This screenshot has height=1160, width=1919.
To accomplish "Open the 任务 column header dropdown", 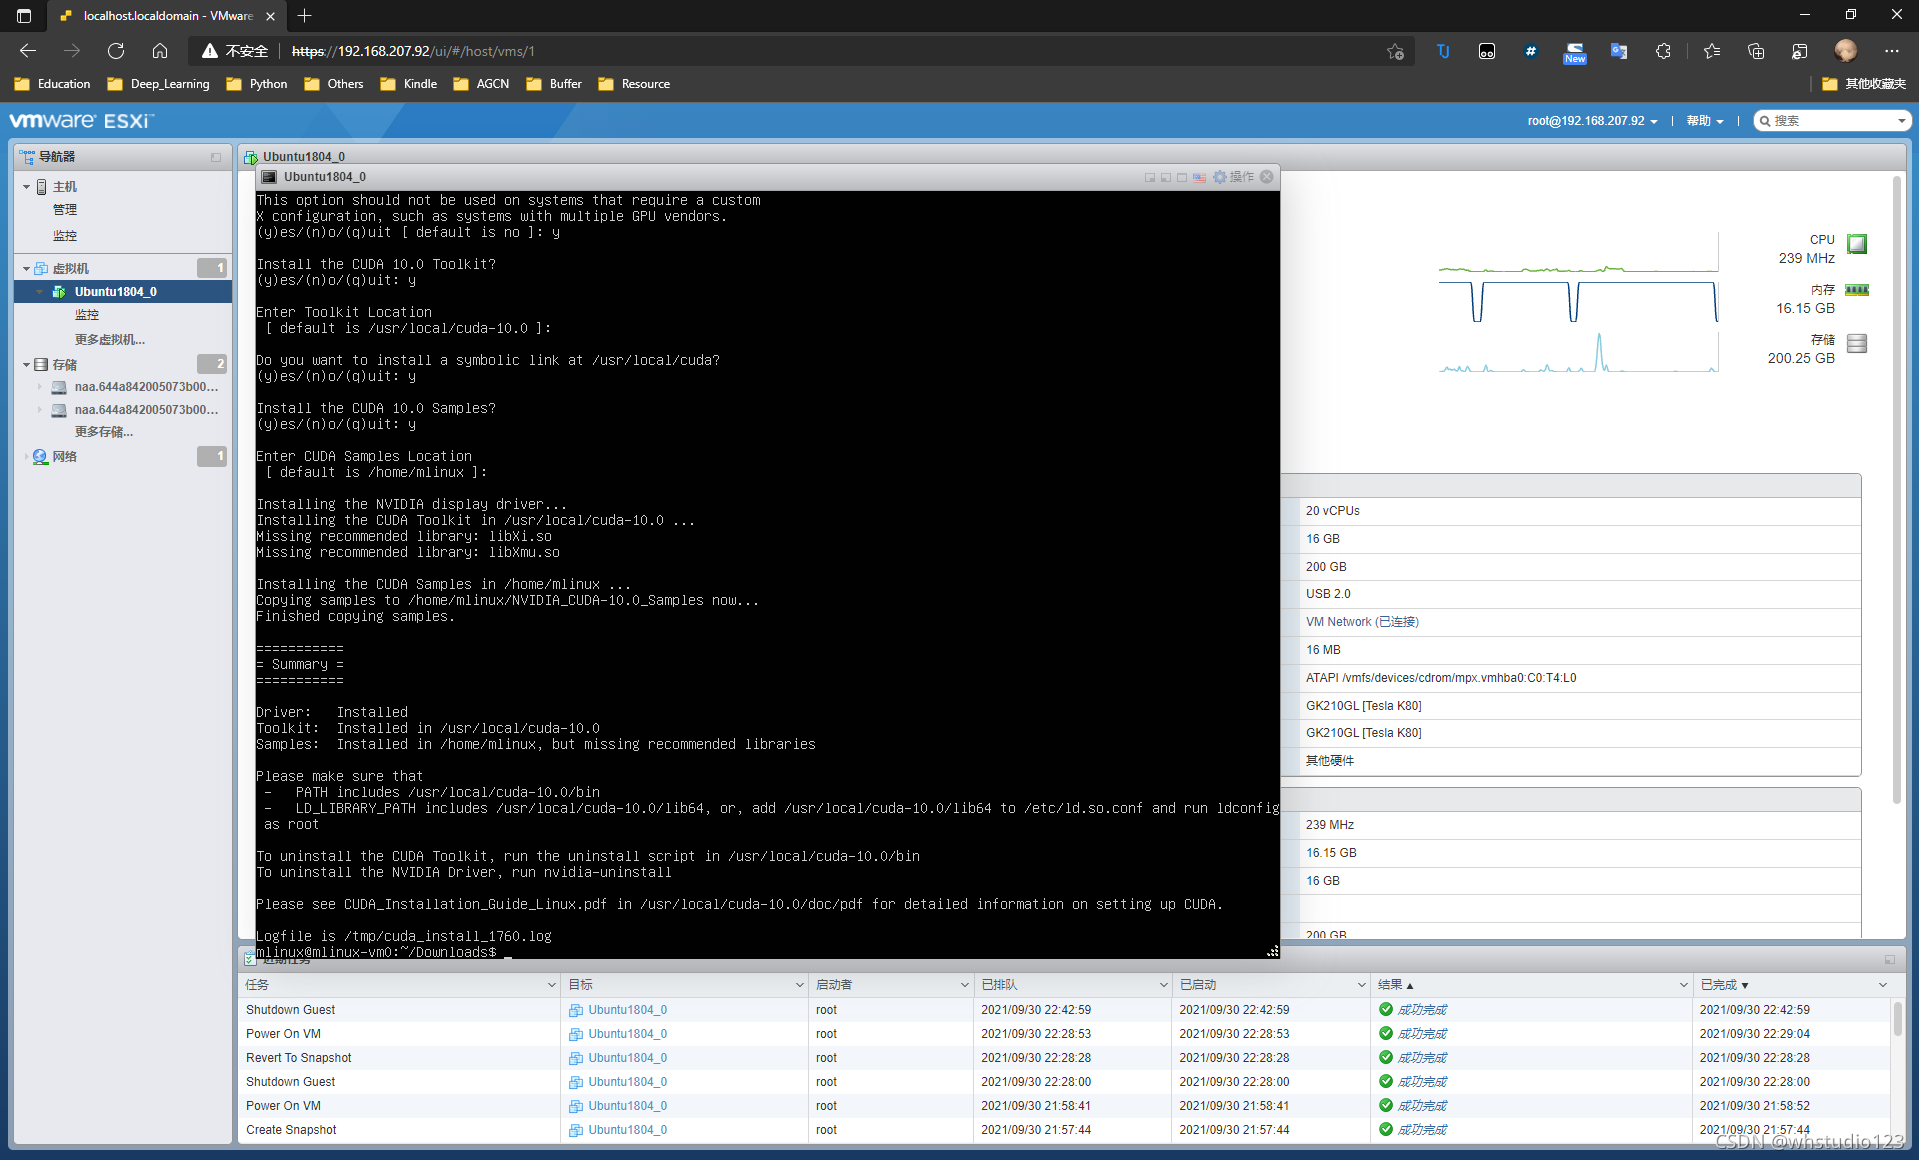I will [x=551, y=985].
